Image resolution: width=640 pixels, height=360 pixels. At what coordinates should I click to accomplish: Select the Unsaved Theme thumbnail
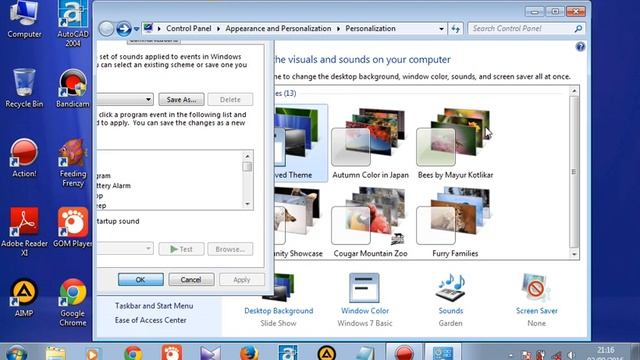pyautogui.click(x=300, y=143)
